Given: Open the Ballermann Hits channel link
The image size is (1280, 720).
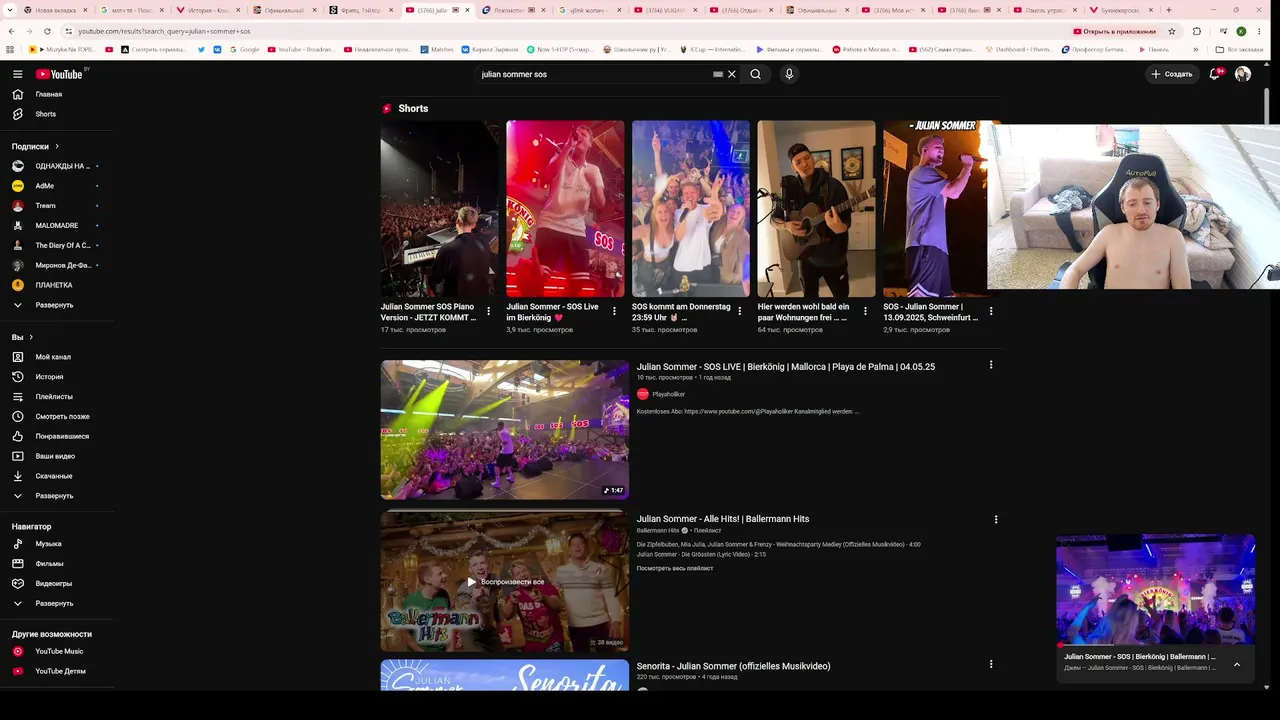Looking at the screenshot, I should pyautogui.click(x=658, y=530).
